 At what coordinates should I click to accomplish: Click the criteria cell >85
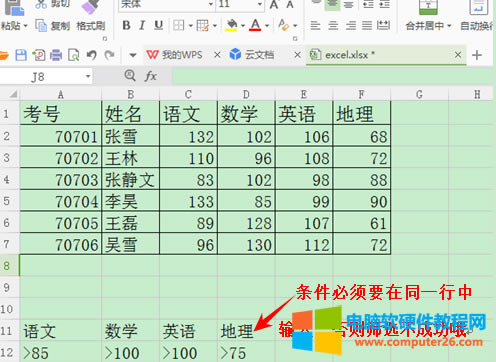click(x=61, y=352)
